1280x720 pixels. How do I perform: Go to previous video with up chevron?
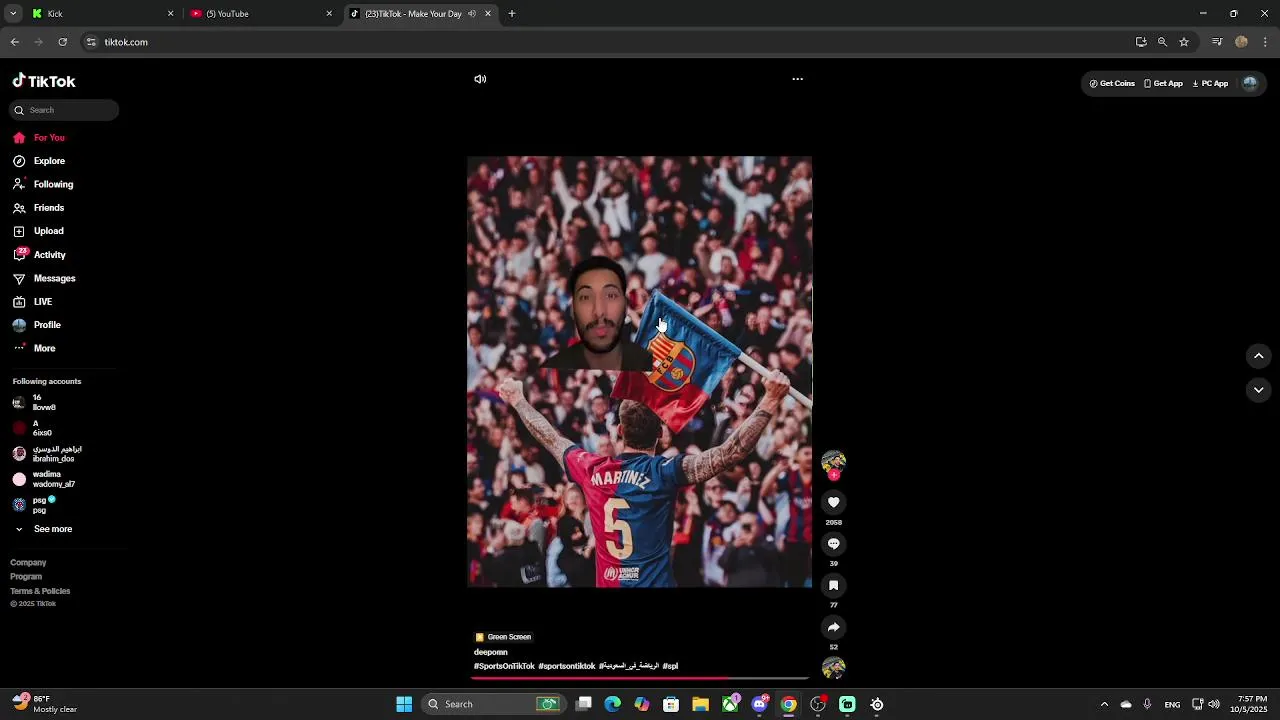click(x=1259, y=356)
